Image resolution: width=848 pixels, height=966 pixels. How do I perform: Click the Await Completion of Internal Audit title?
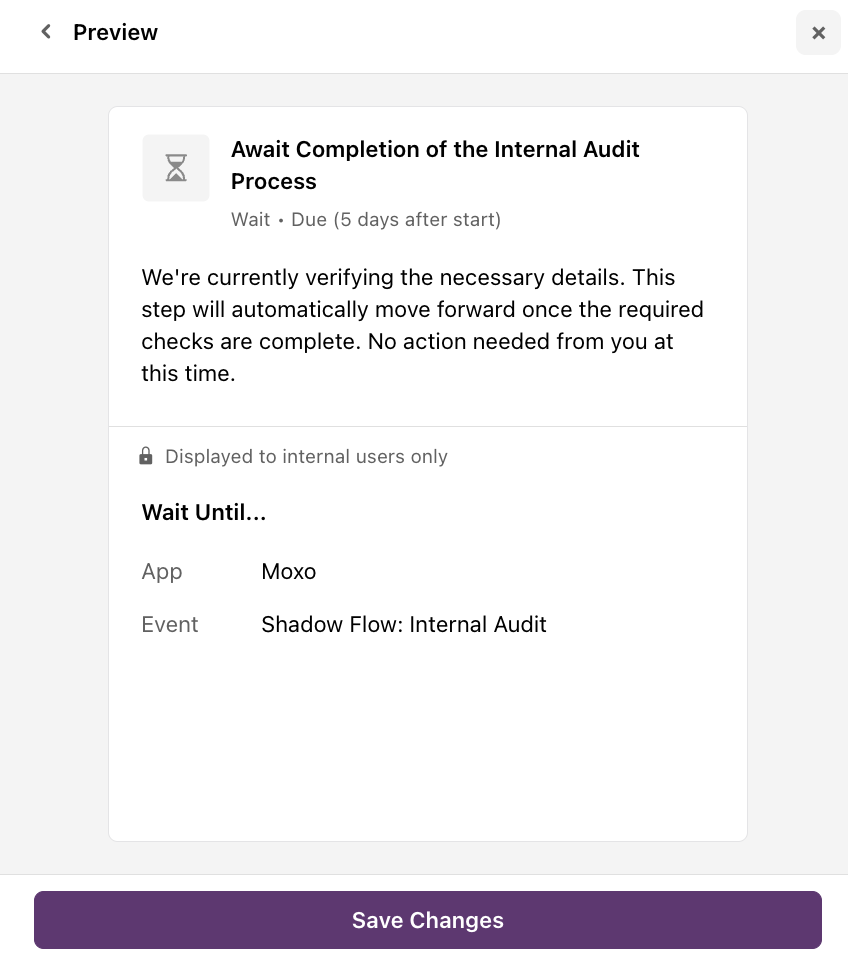(x=435, y=165)
